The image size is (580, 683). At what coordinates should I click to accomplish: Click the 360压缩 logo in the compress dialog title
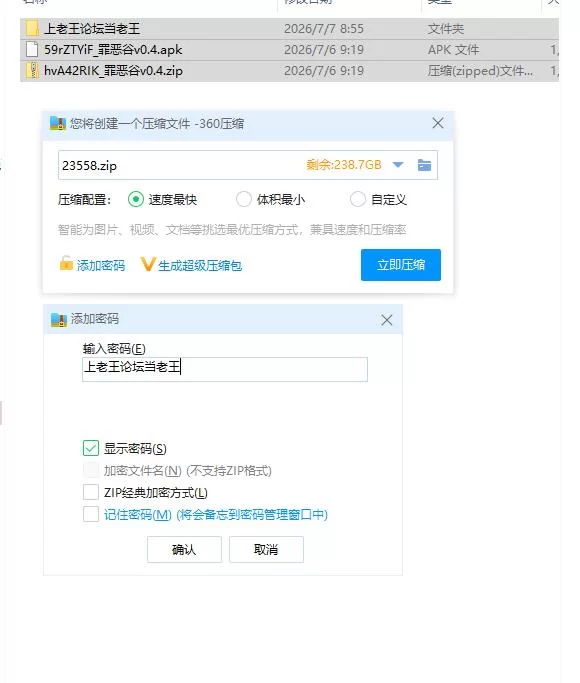click(x=58, y=124)
